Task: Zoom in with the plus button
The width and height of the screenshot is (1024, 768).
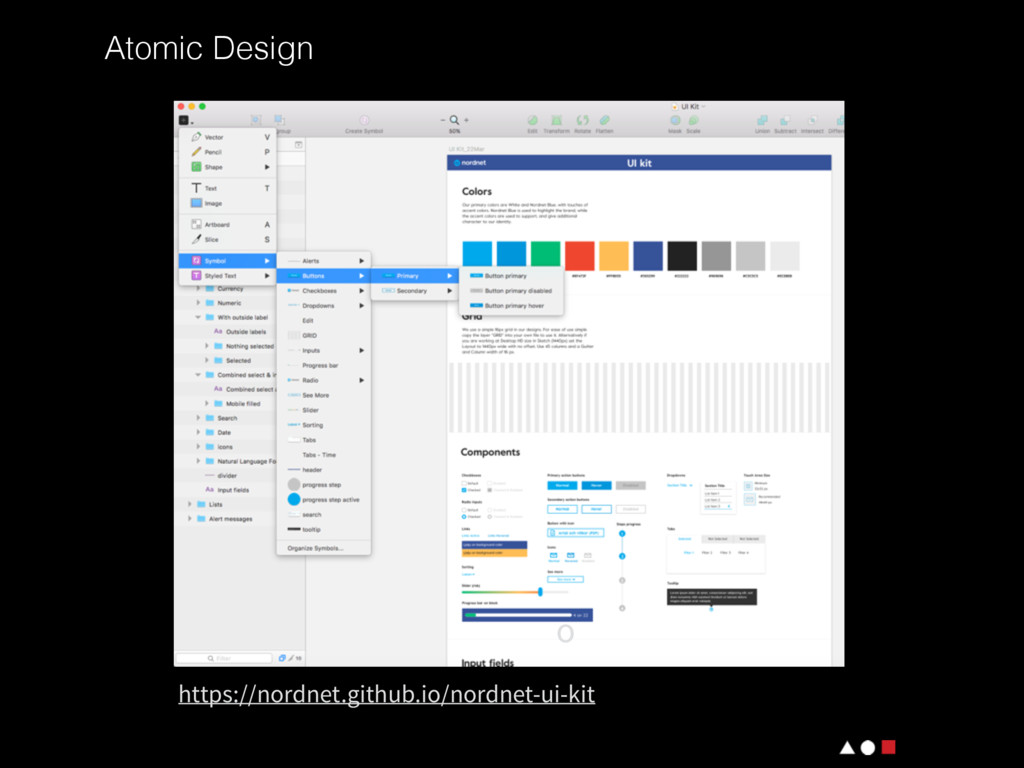Action: (x=466, y=120)
